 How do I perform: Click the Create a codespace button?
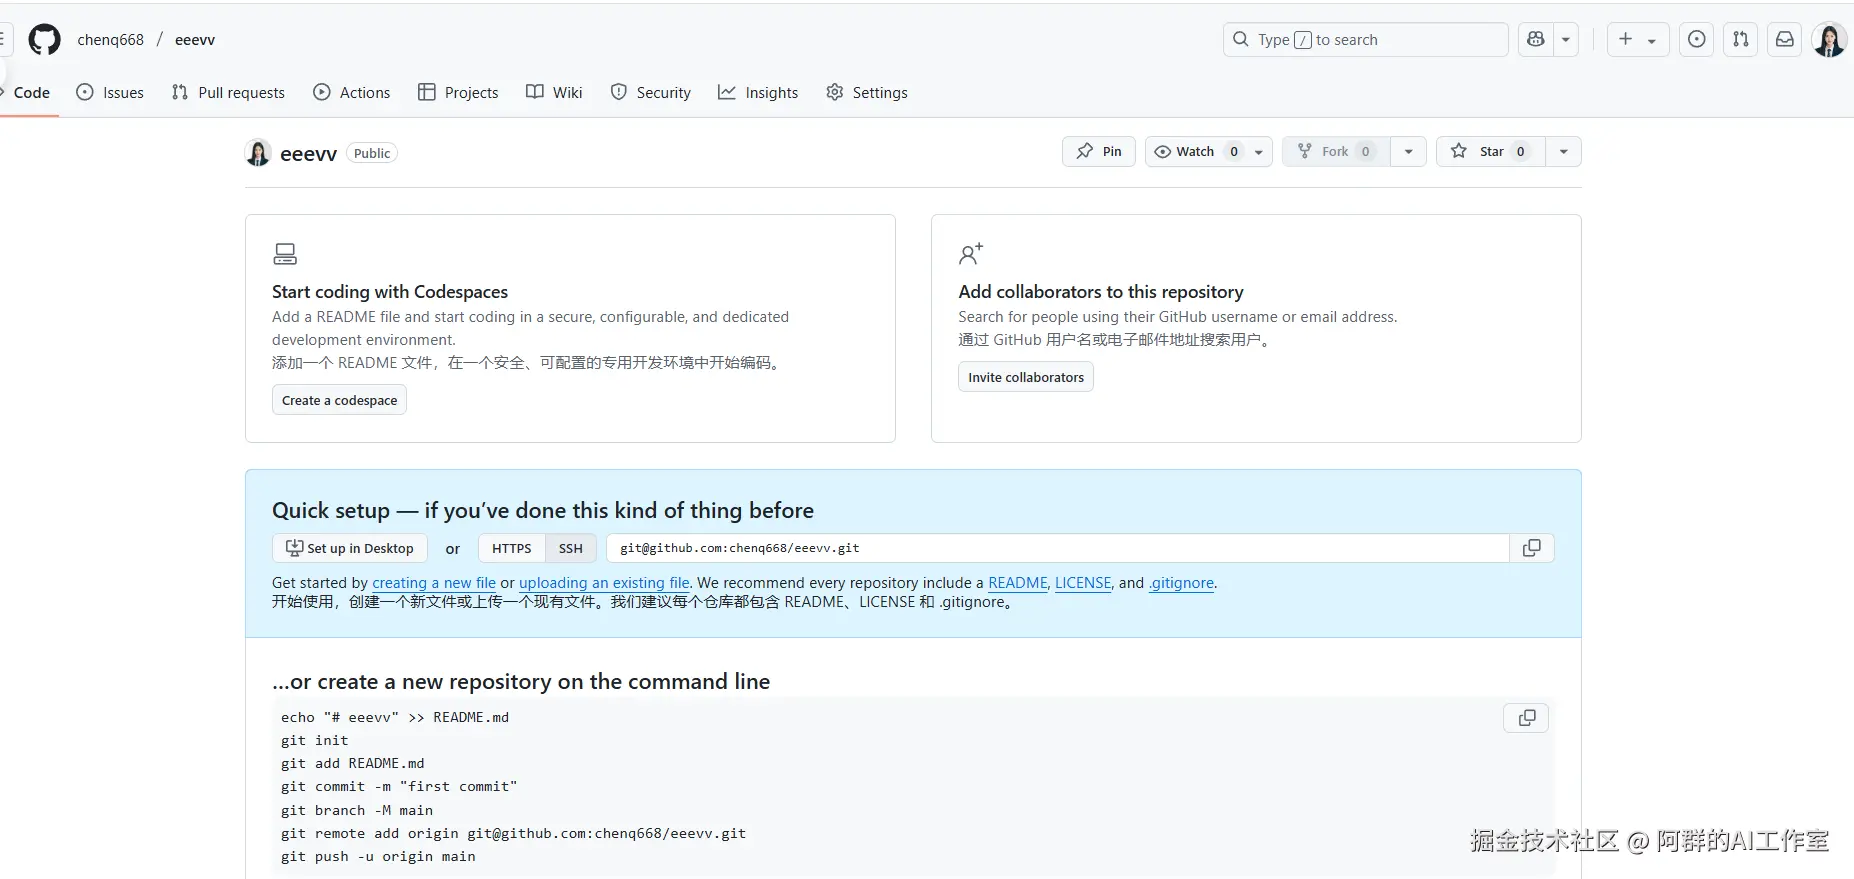coord(339,400)
